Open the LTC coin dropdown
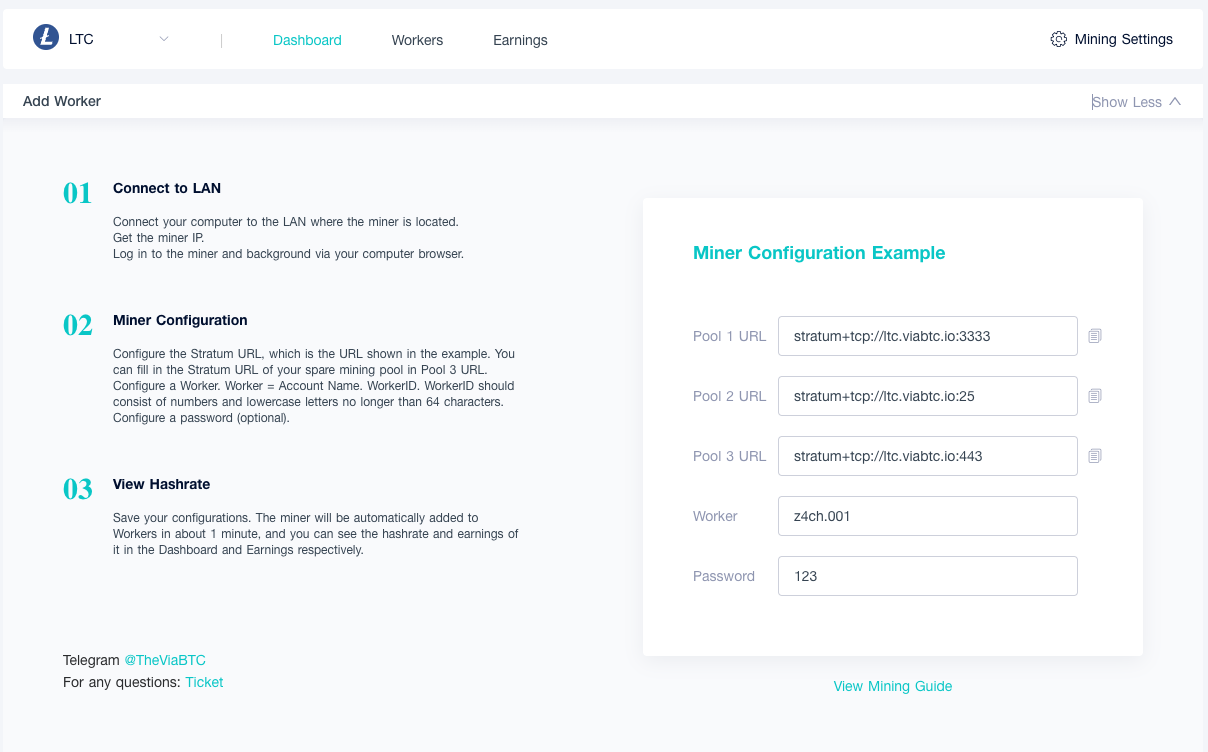 164,39
